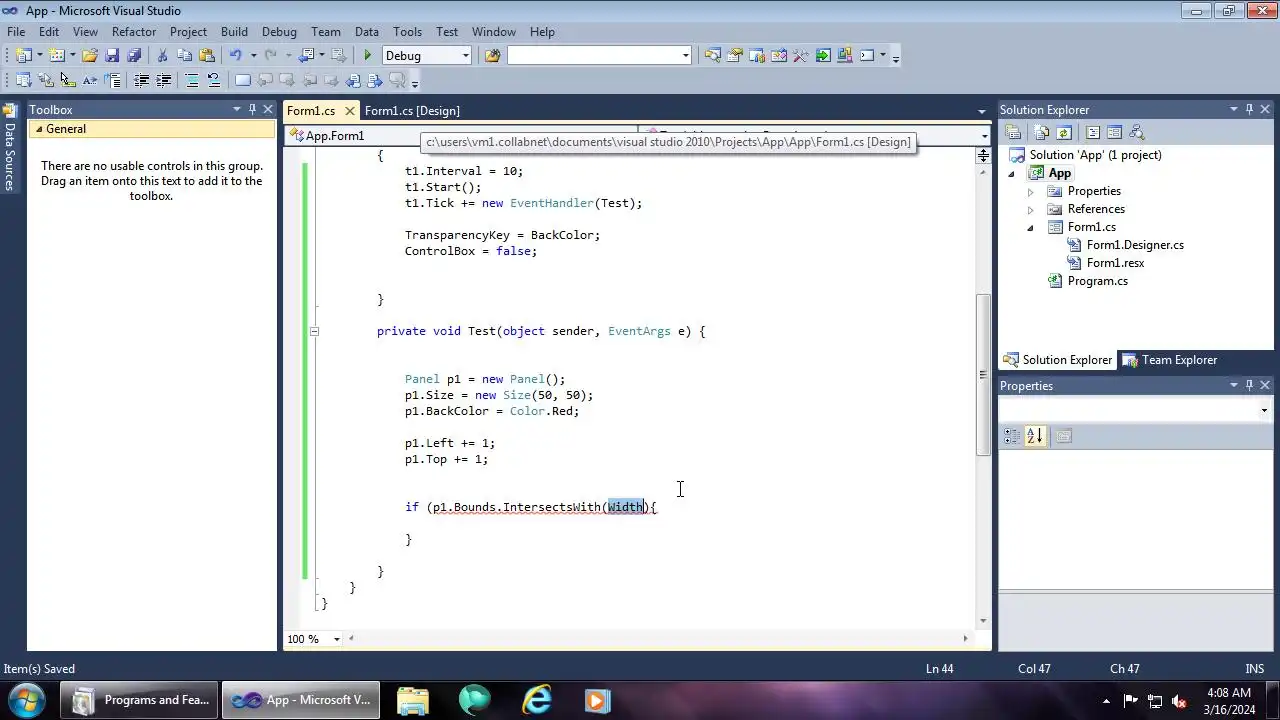Open Programs and Features from taskbar
1280x720 pixels.
tap(138, 700)
